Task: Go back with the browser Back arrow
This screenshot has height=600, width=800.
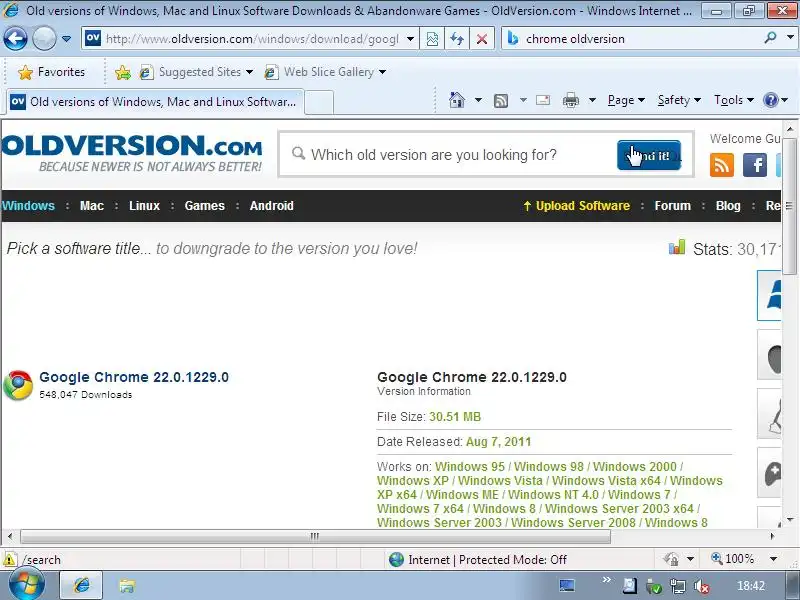Action: 15,38
